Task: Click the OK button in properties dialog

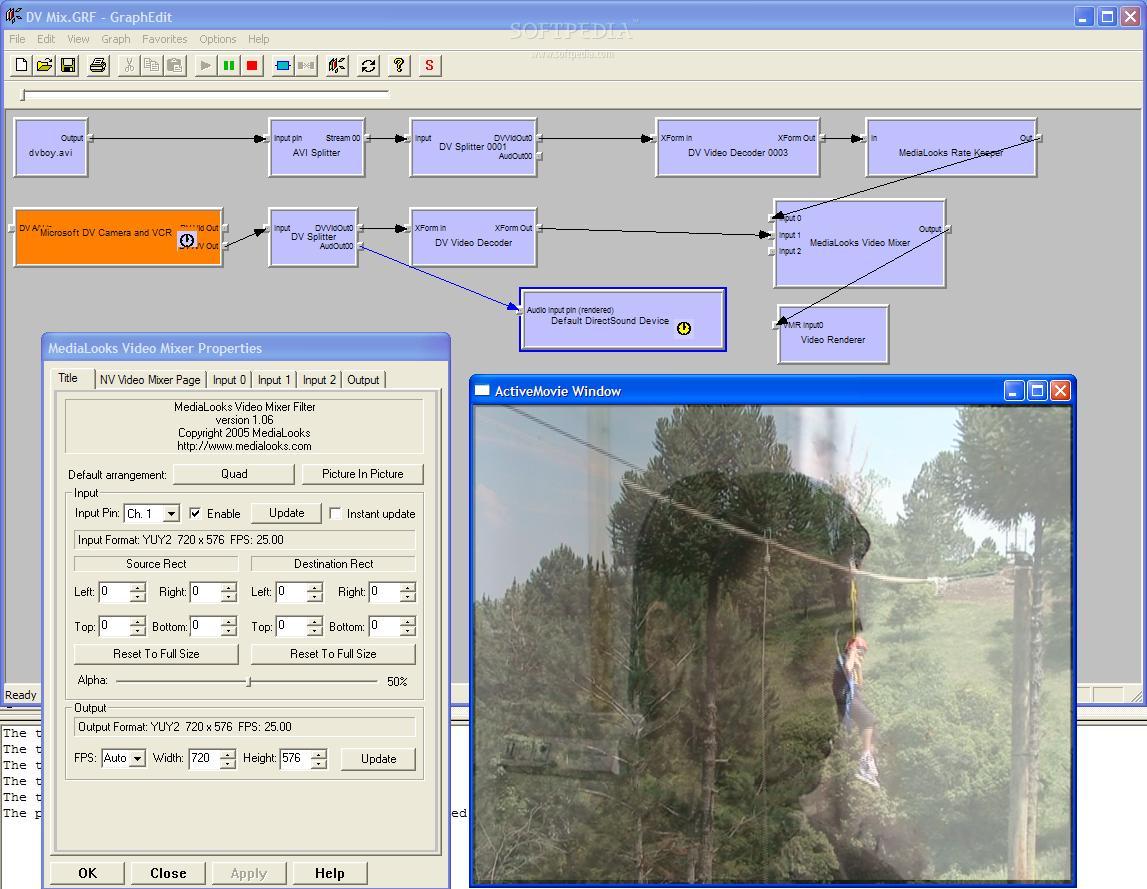Action: (88, 874)
